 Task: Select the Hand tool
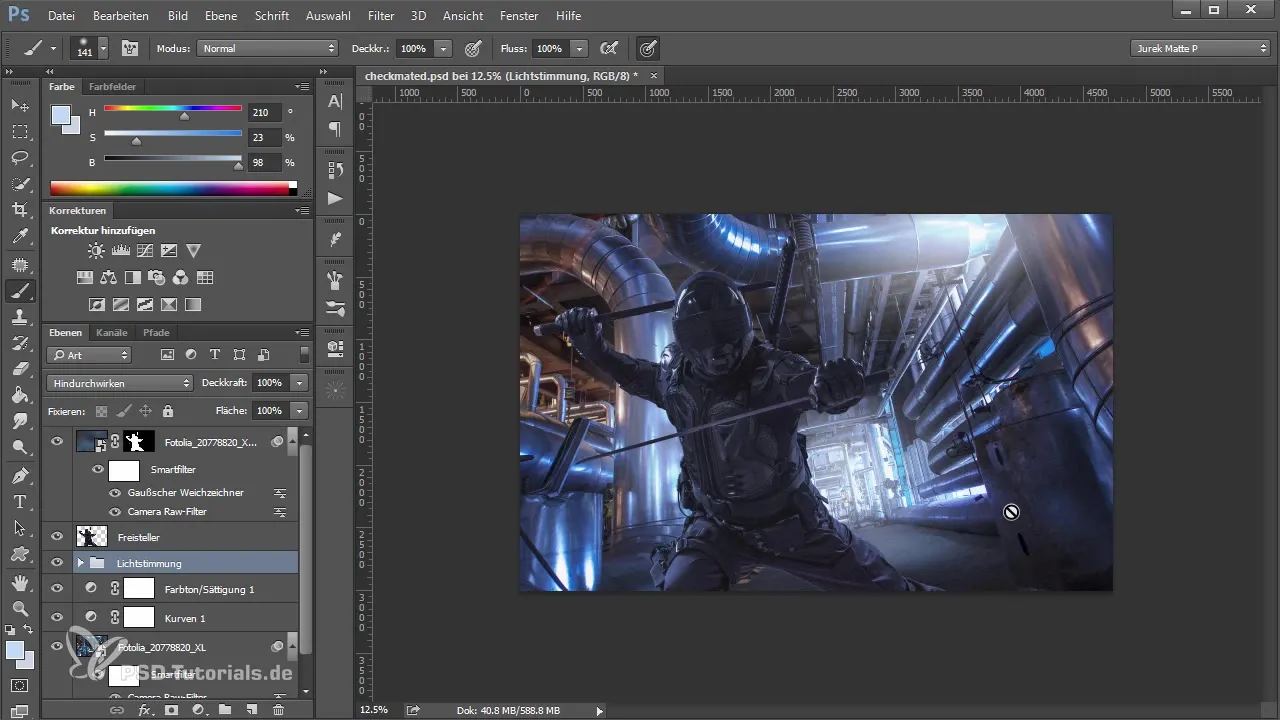(x=19, y=581)
